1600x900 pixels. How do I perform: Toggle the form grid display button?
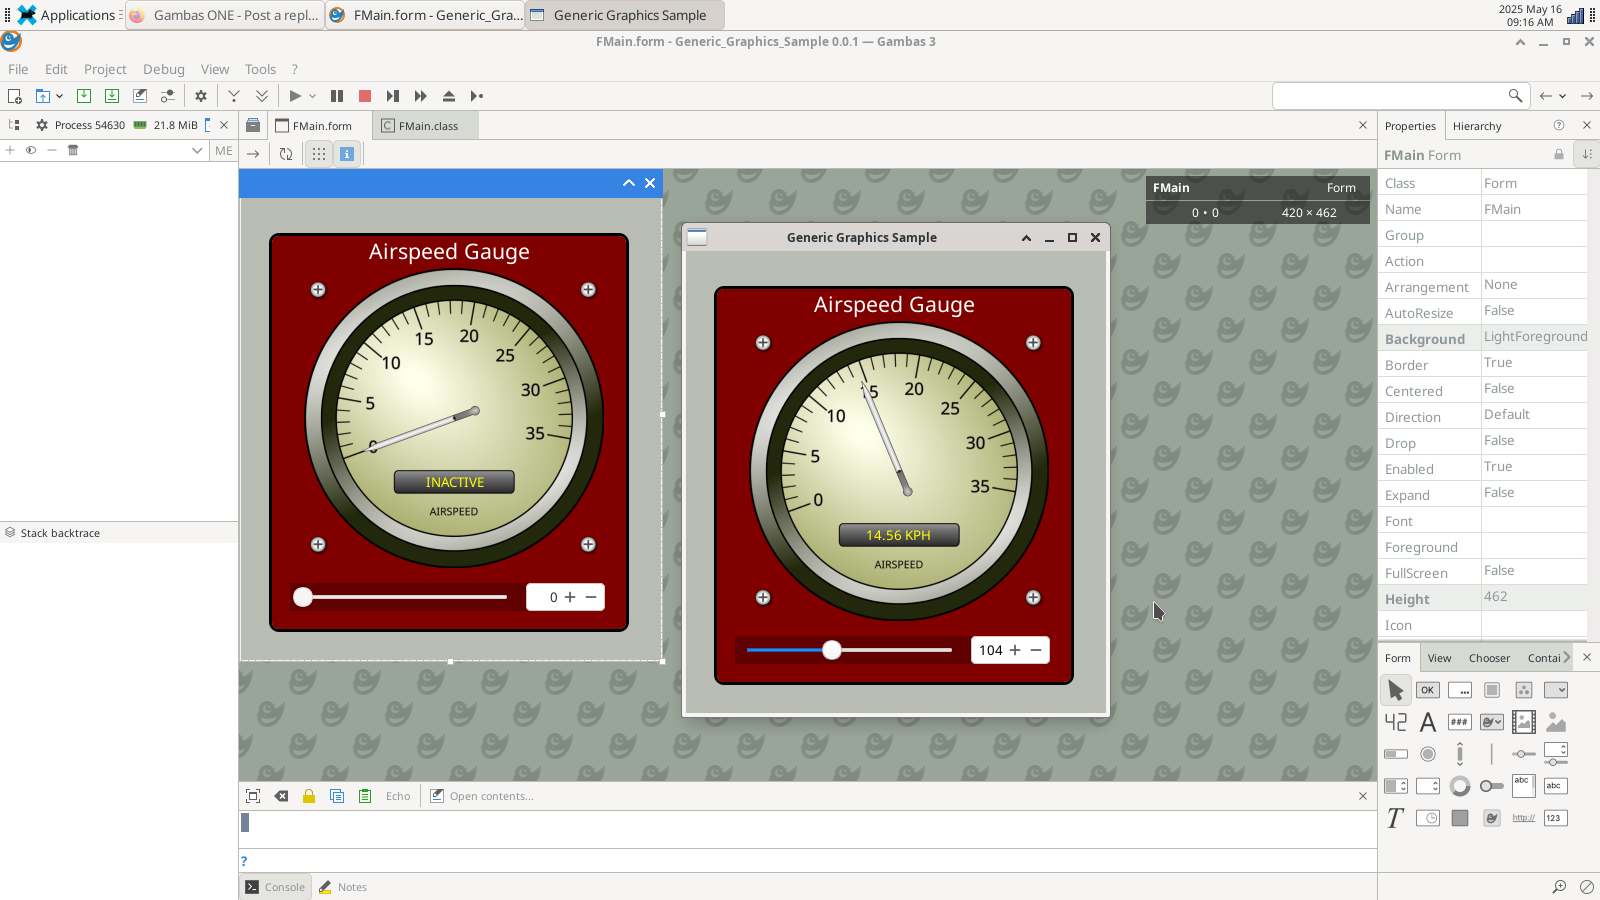pyautogui.click(x=318, y=154)
